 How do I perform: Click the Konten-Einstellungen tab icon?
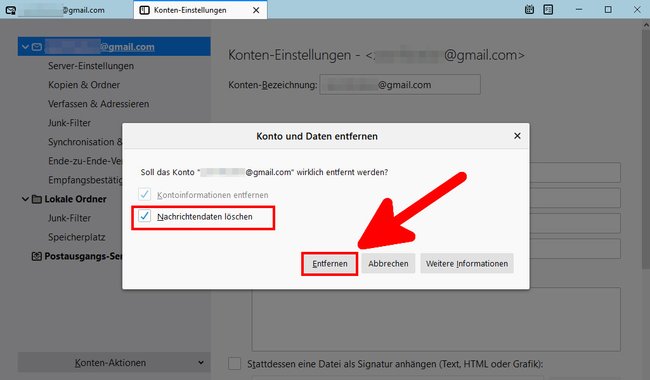[144, 10]
